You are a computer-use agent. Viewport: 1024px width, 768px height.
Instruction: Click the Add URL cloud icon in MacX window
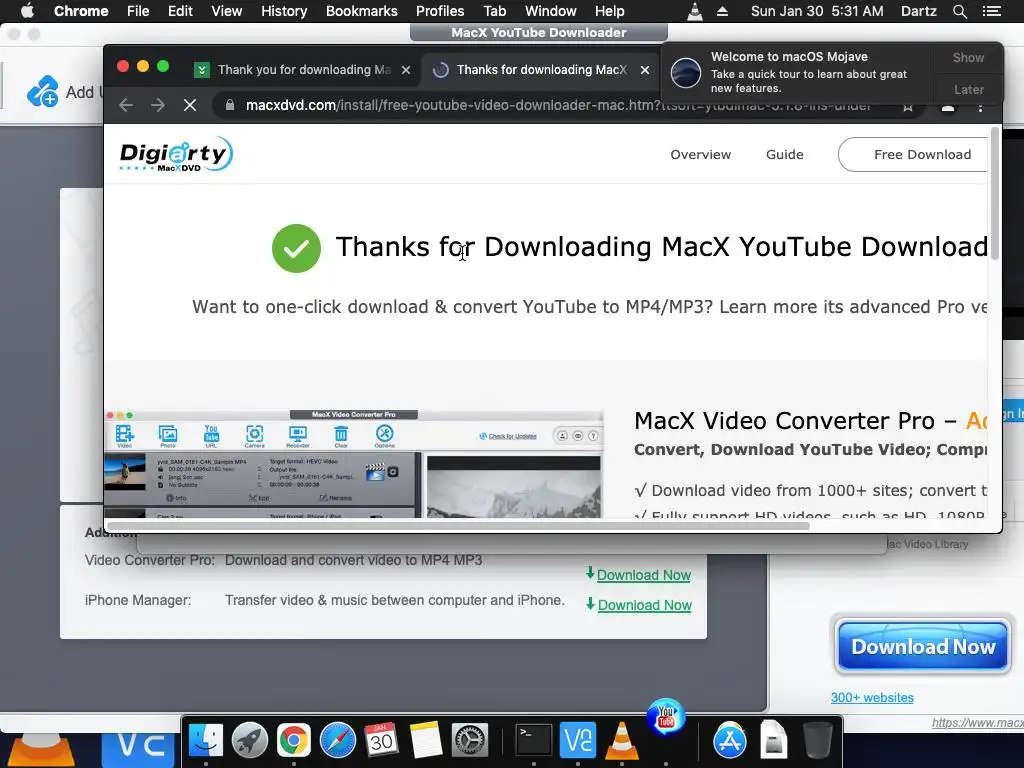[42, 91]
